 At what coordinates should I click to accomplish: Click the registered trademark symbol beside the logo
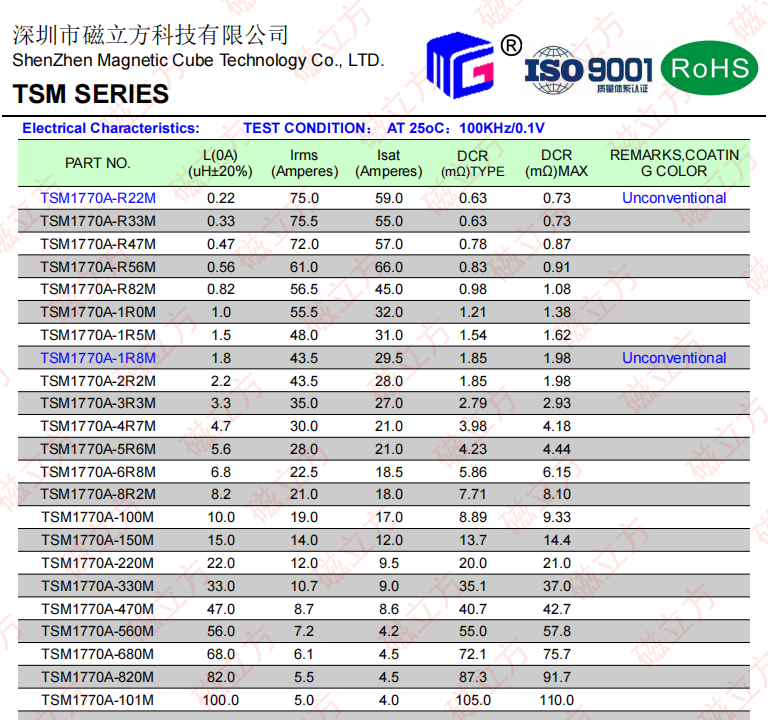coord(511,45)
